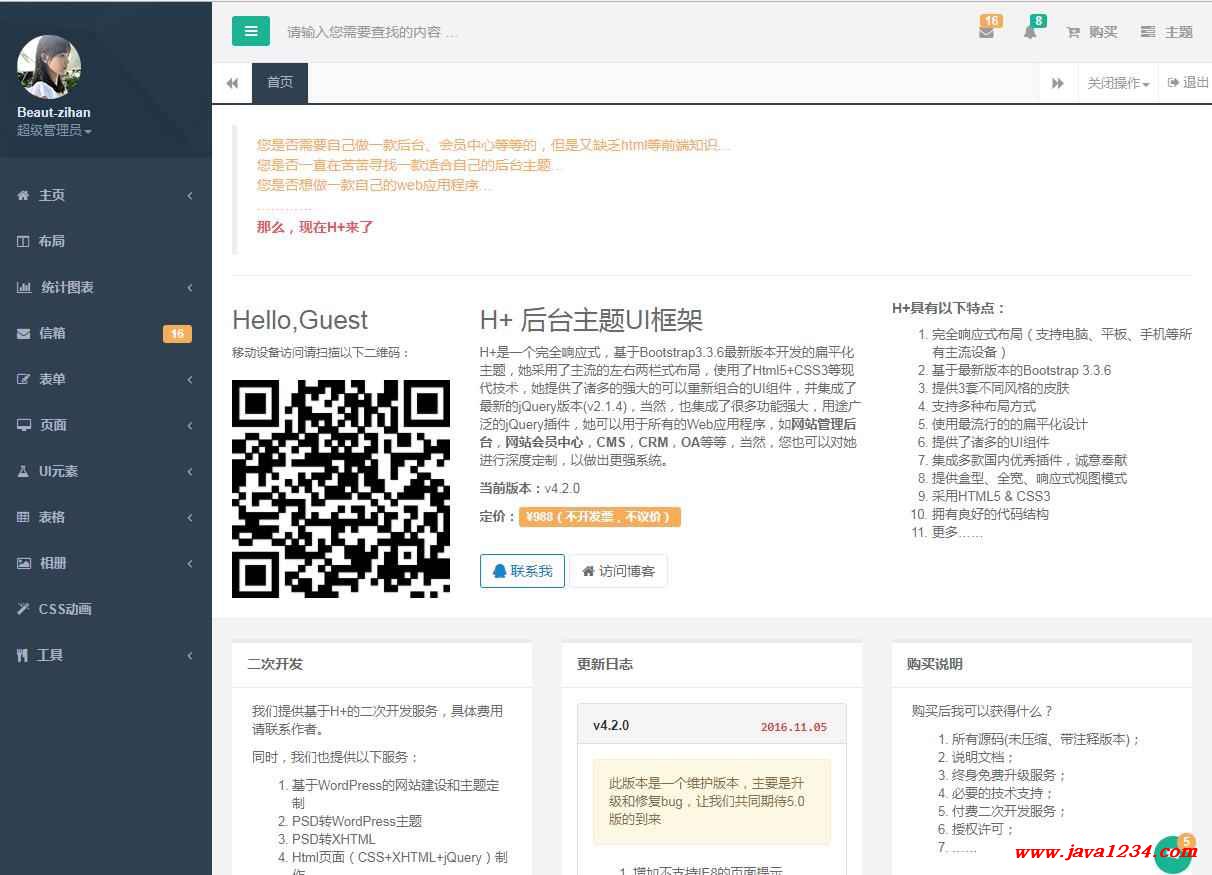Open the CSS动画 sidebar menu item
This screenshot has width=1212, height=875.
coord(106,609)
